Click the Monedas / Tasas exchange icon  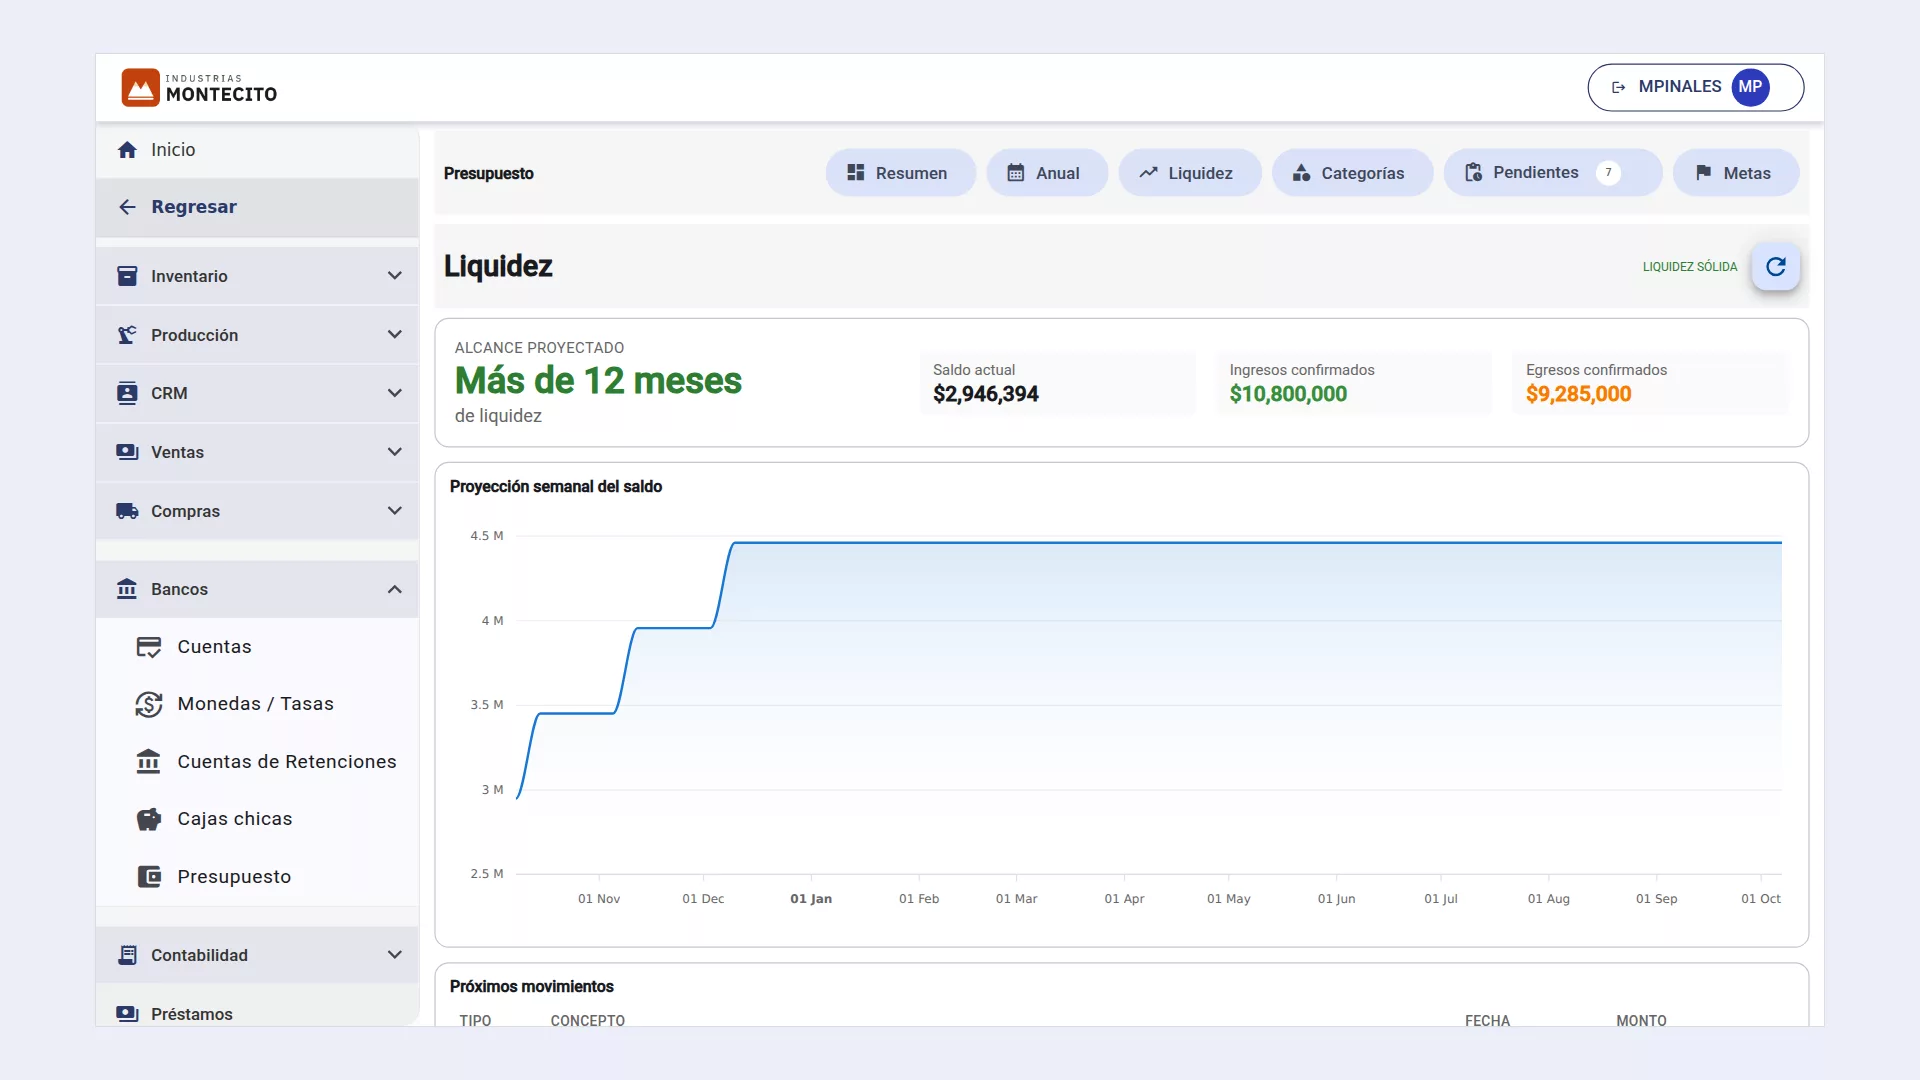click(149, 704)
